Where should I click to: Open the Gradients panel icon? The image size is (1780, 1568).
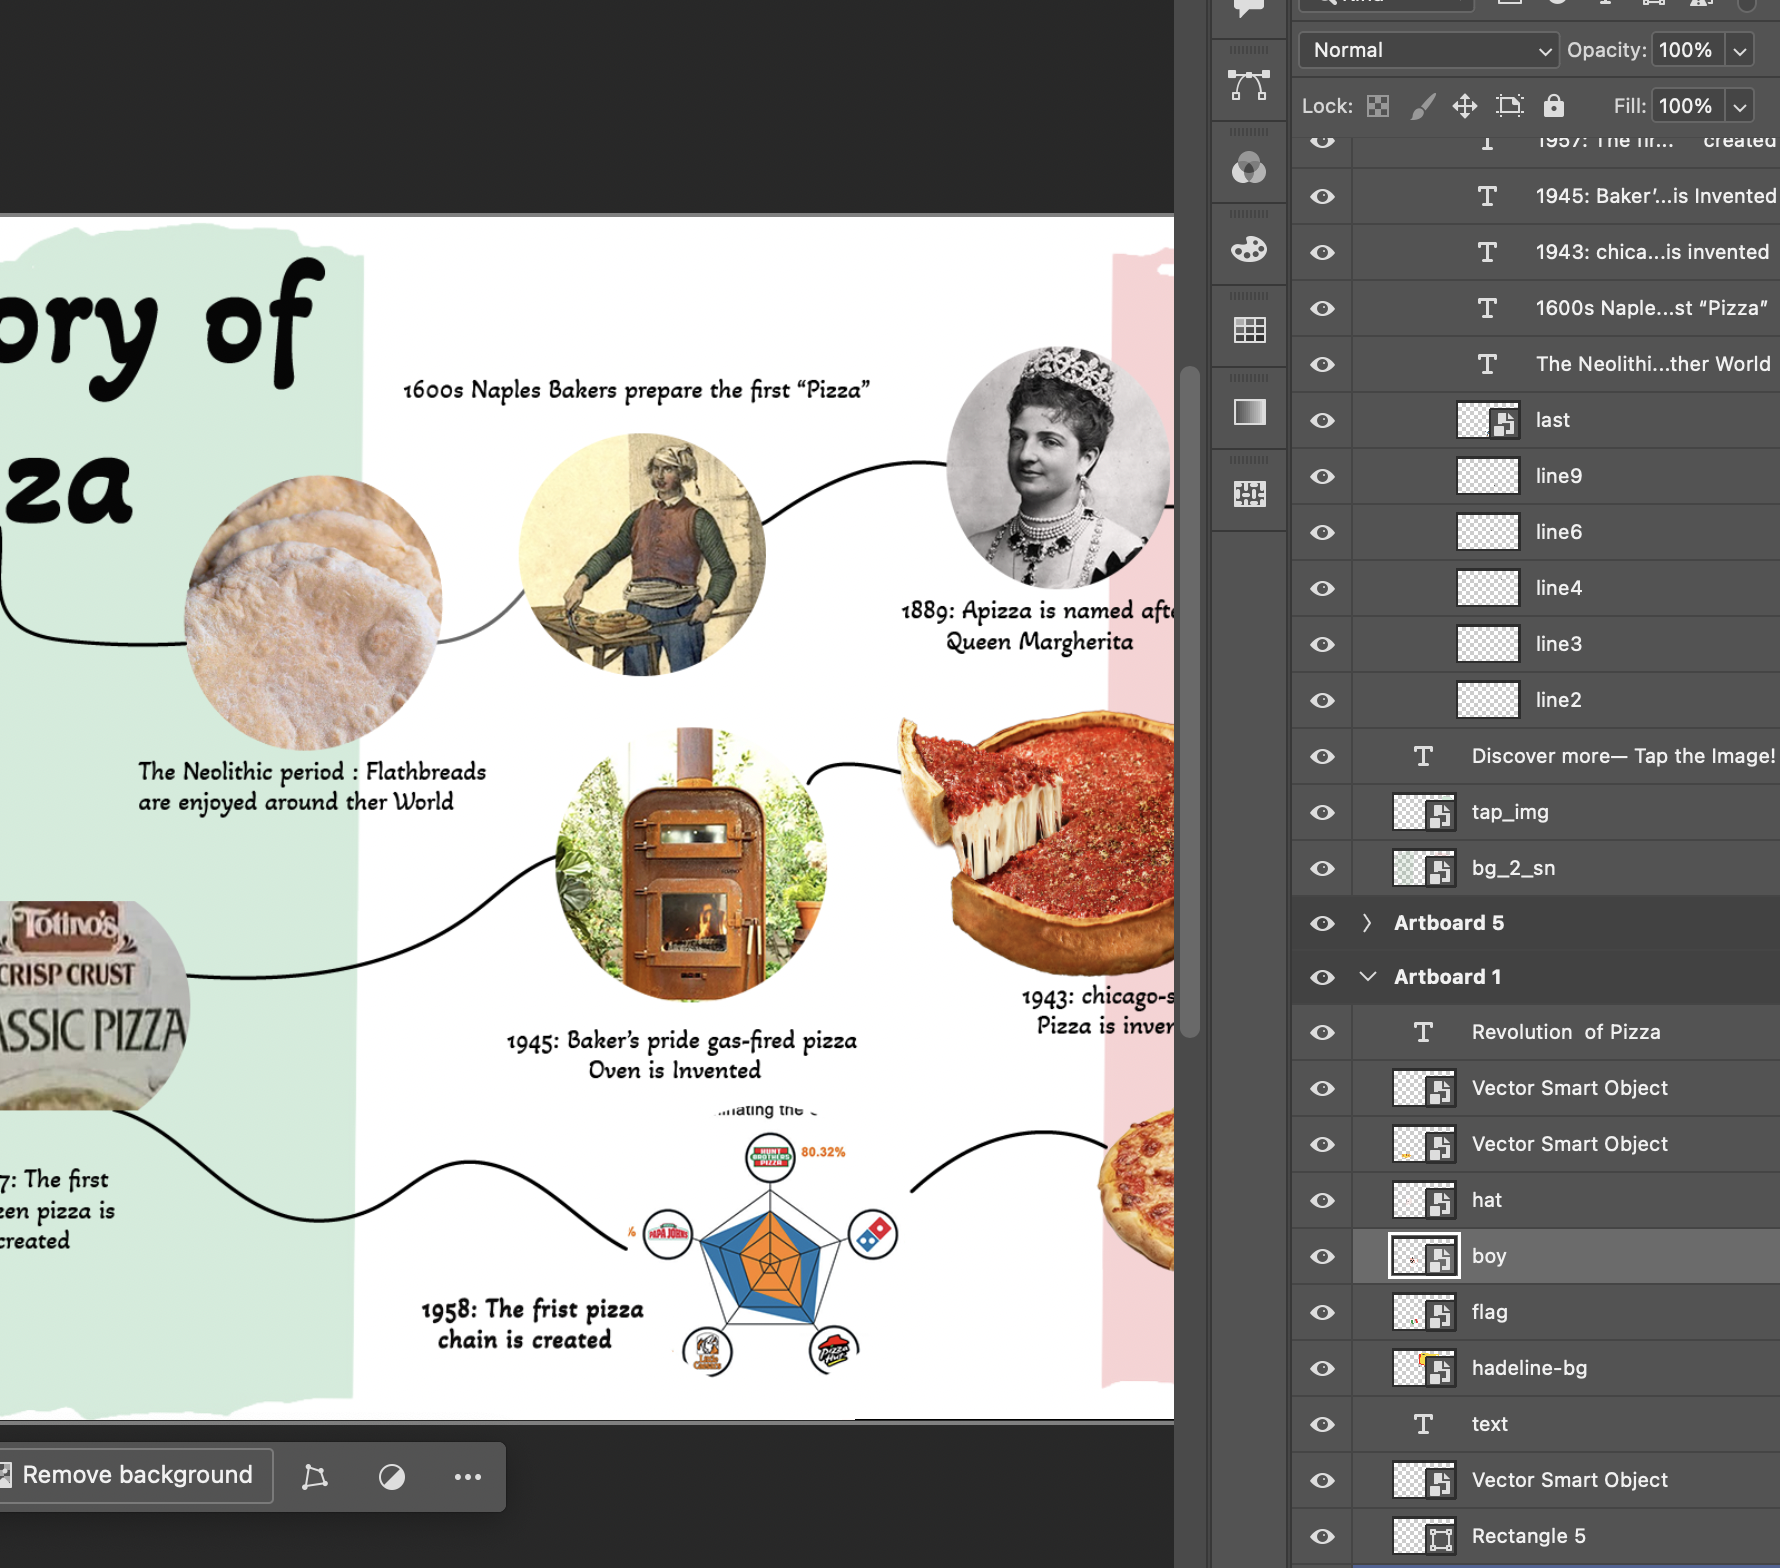(x=1249, y=412)
